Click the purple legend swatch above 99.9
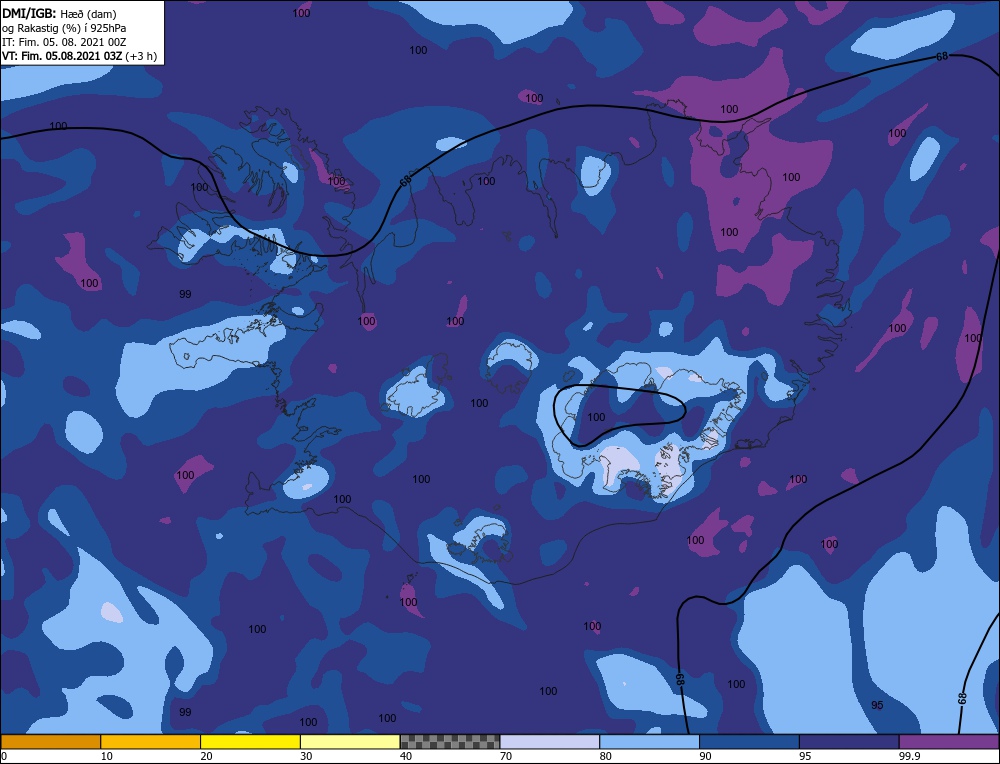 point(949,741)
